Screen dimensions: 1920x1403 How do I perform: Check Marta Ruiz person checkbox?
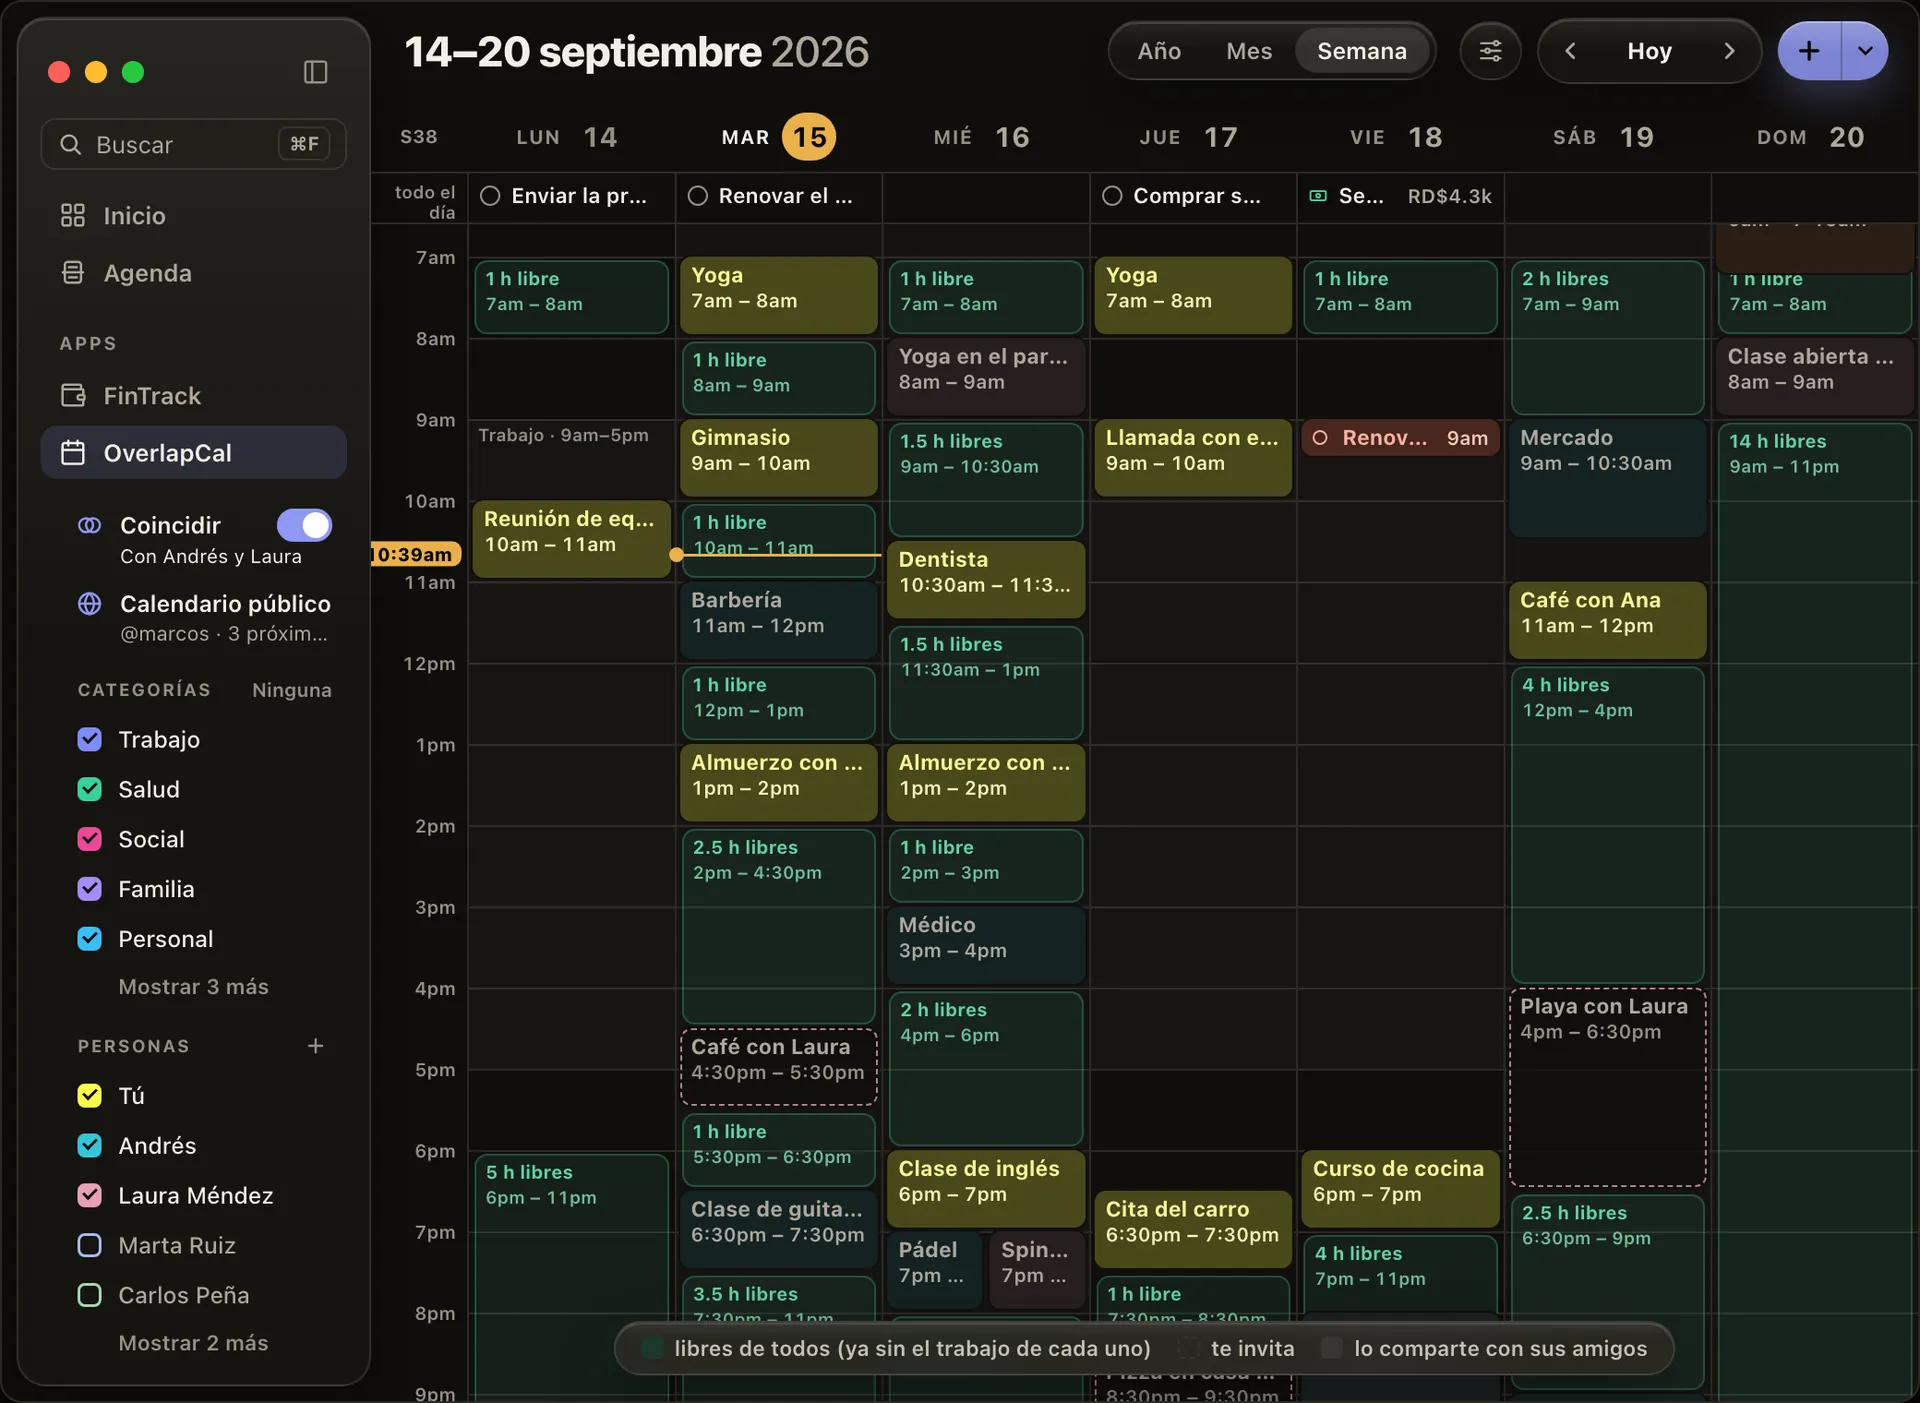(90, 1245)
